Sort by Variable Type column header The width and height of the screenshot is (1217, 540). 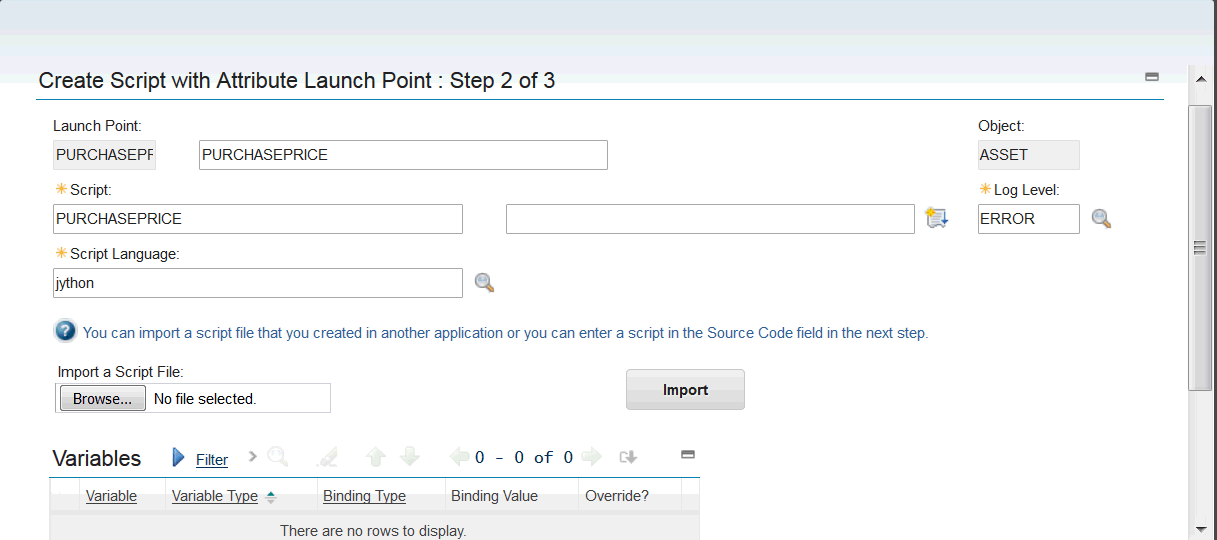click(215, 496)
